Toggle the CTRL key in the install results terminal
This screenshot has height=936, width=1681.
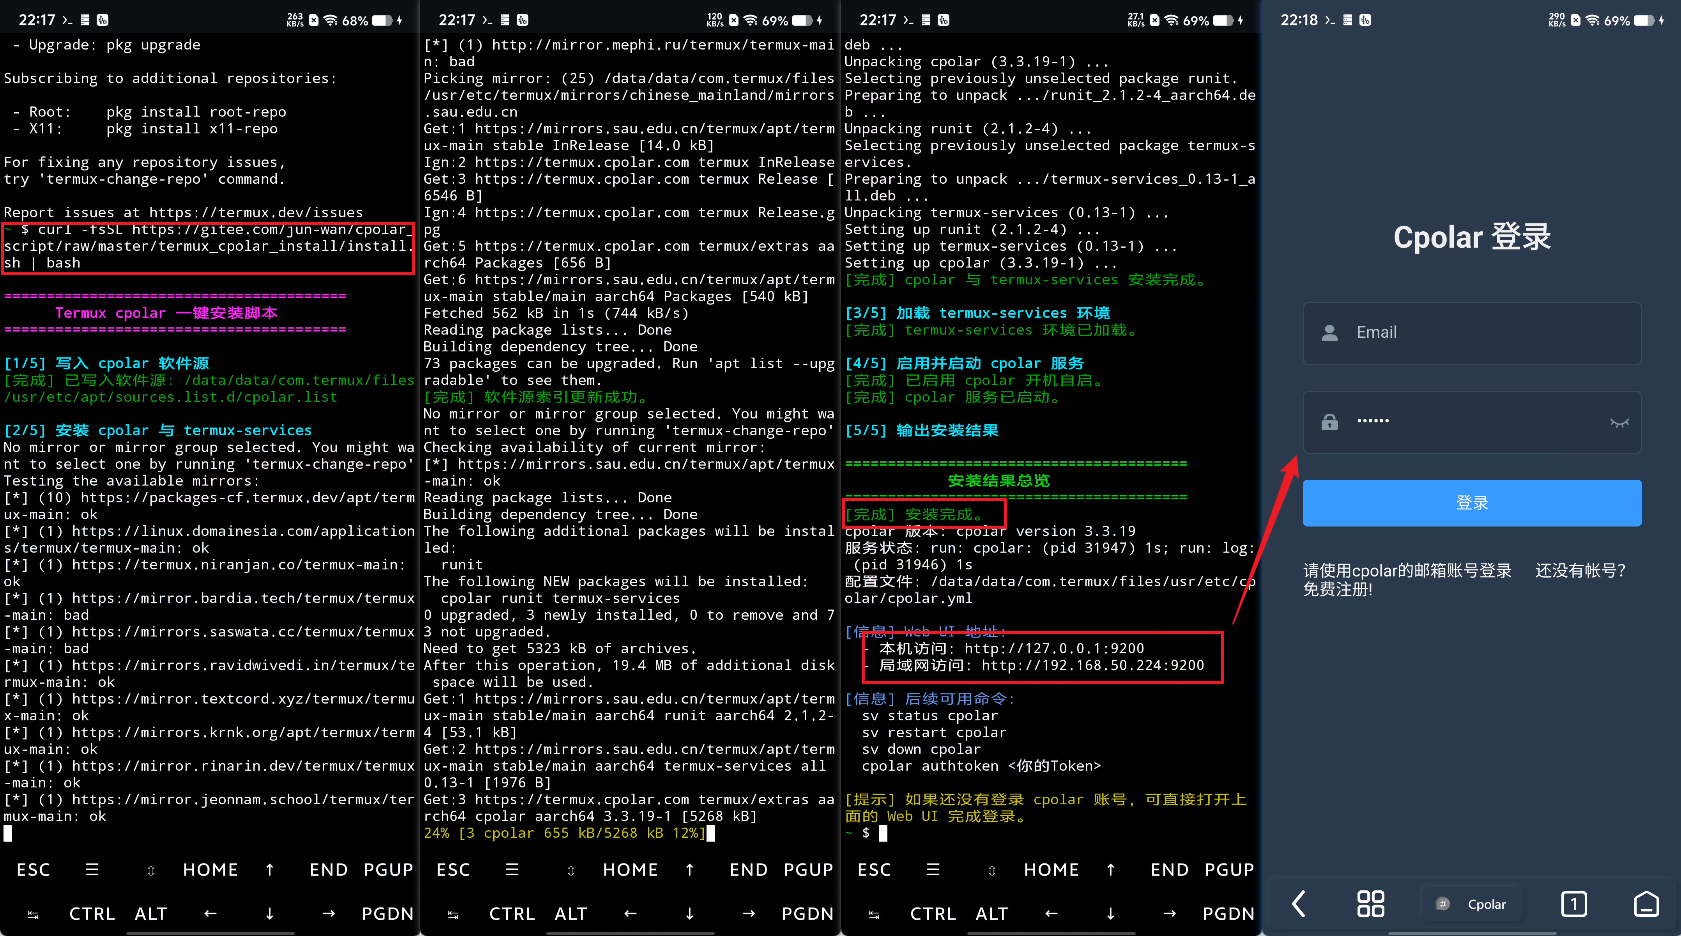coord(932,914)
